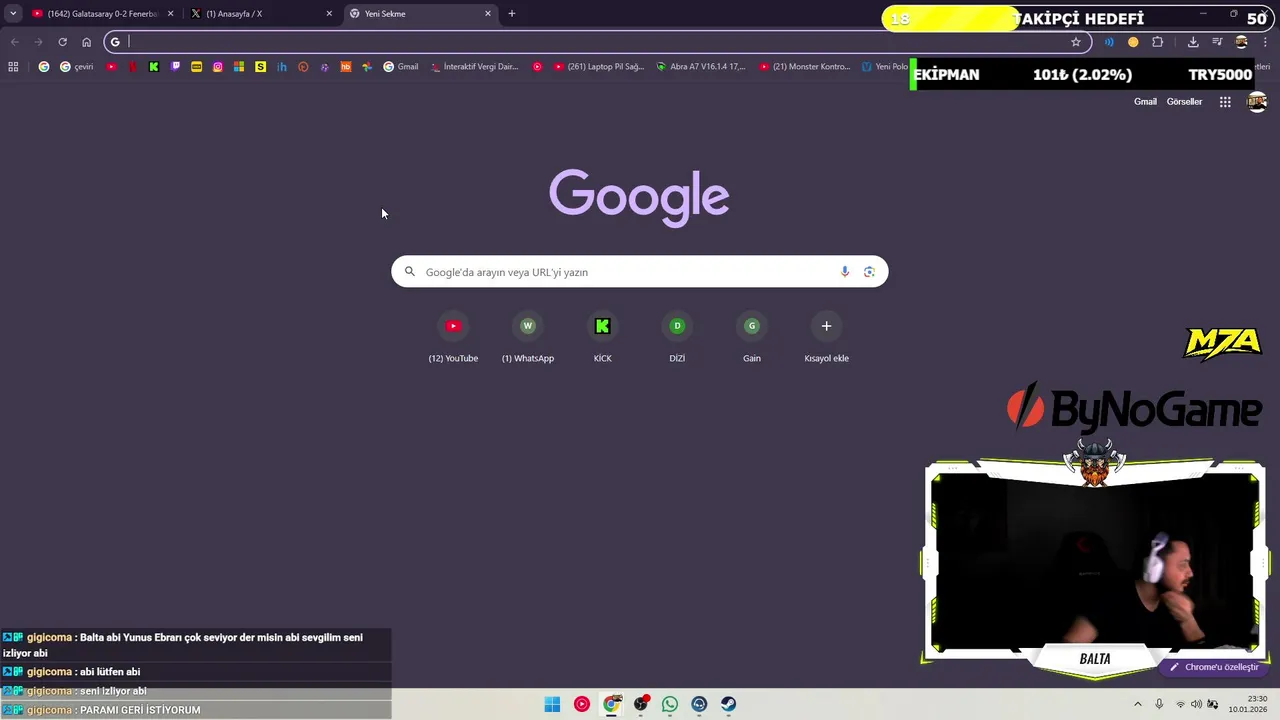Open the taskbar clock showing 23:30
This screenshot has height=720, width=1280.
pyautogui.click(x=1249, y=704)
